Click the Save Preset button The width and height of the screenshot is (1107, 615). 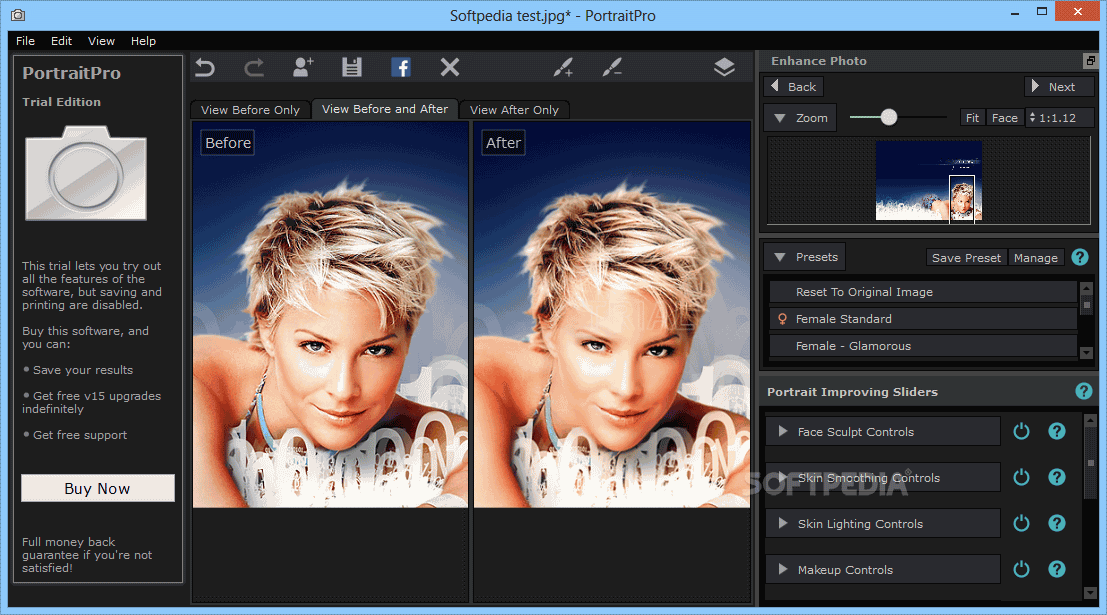point(966,258)
